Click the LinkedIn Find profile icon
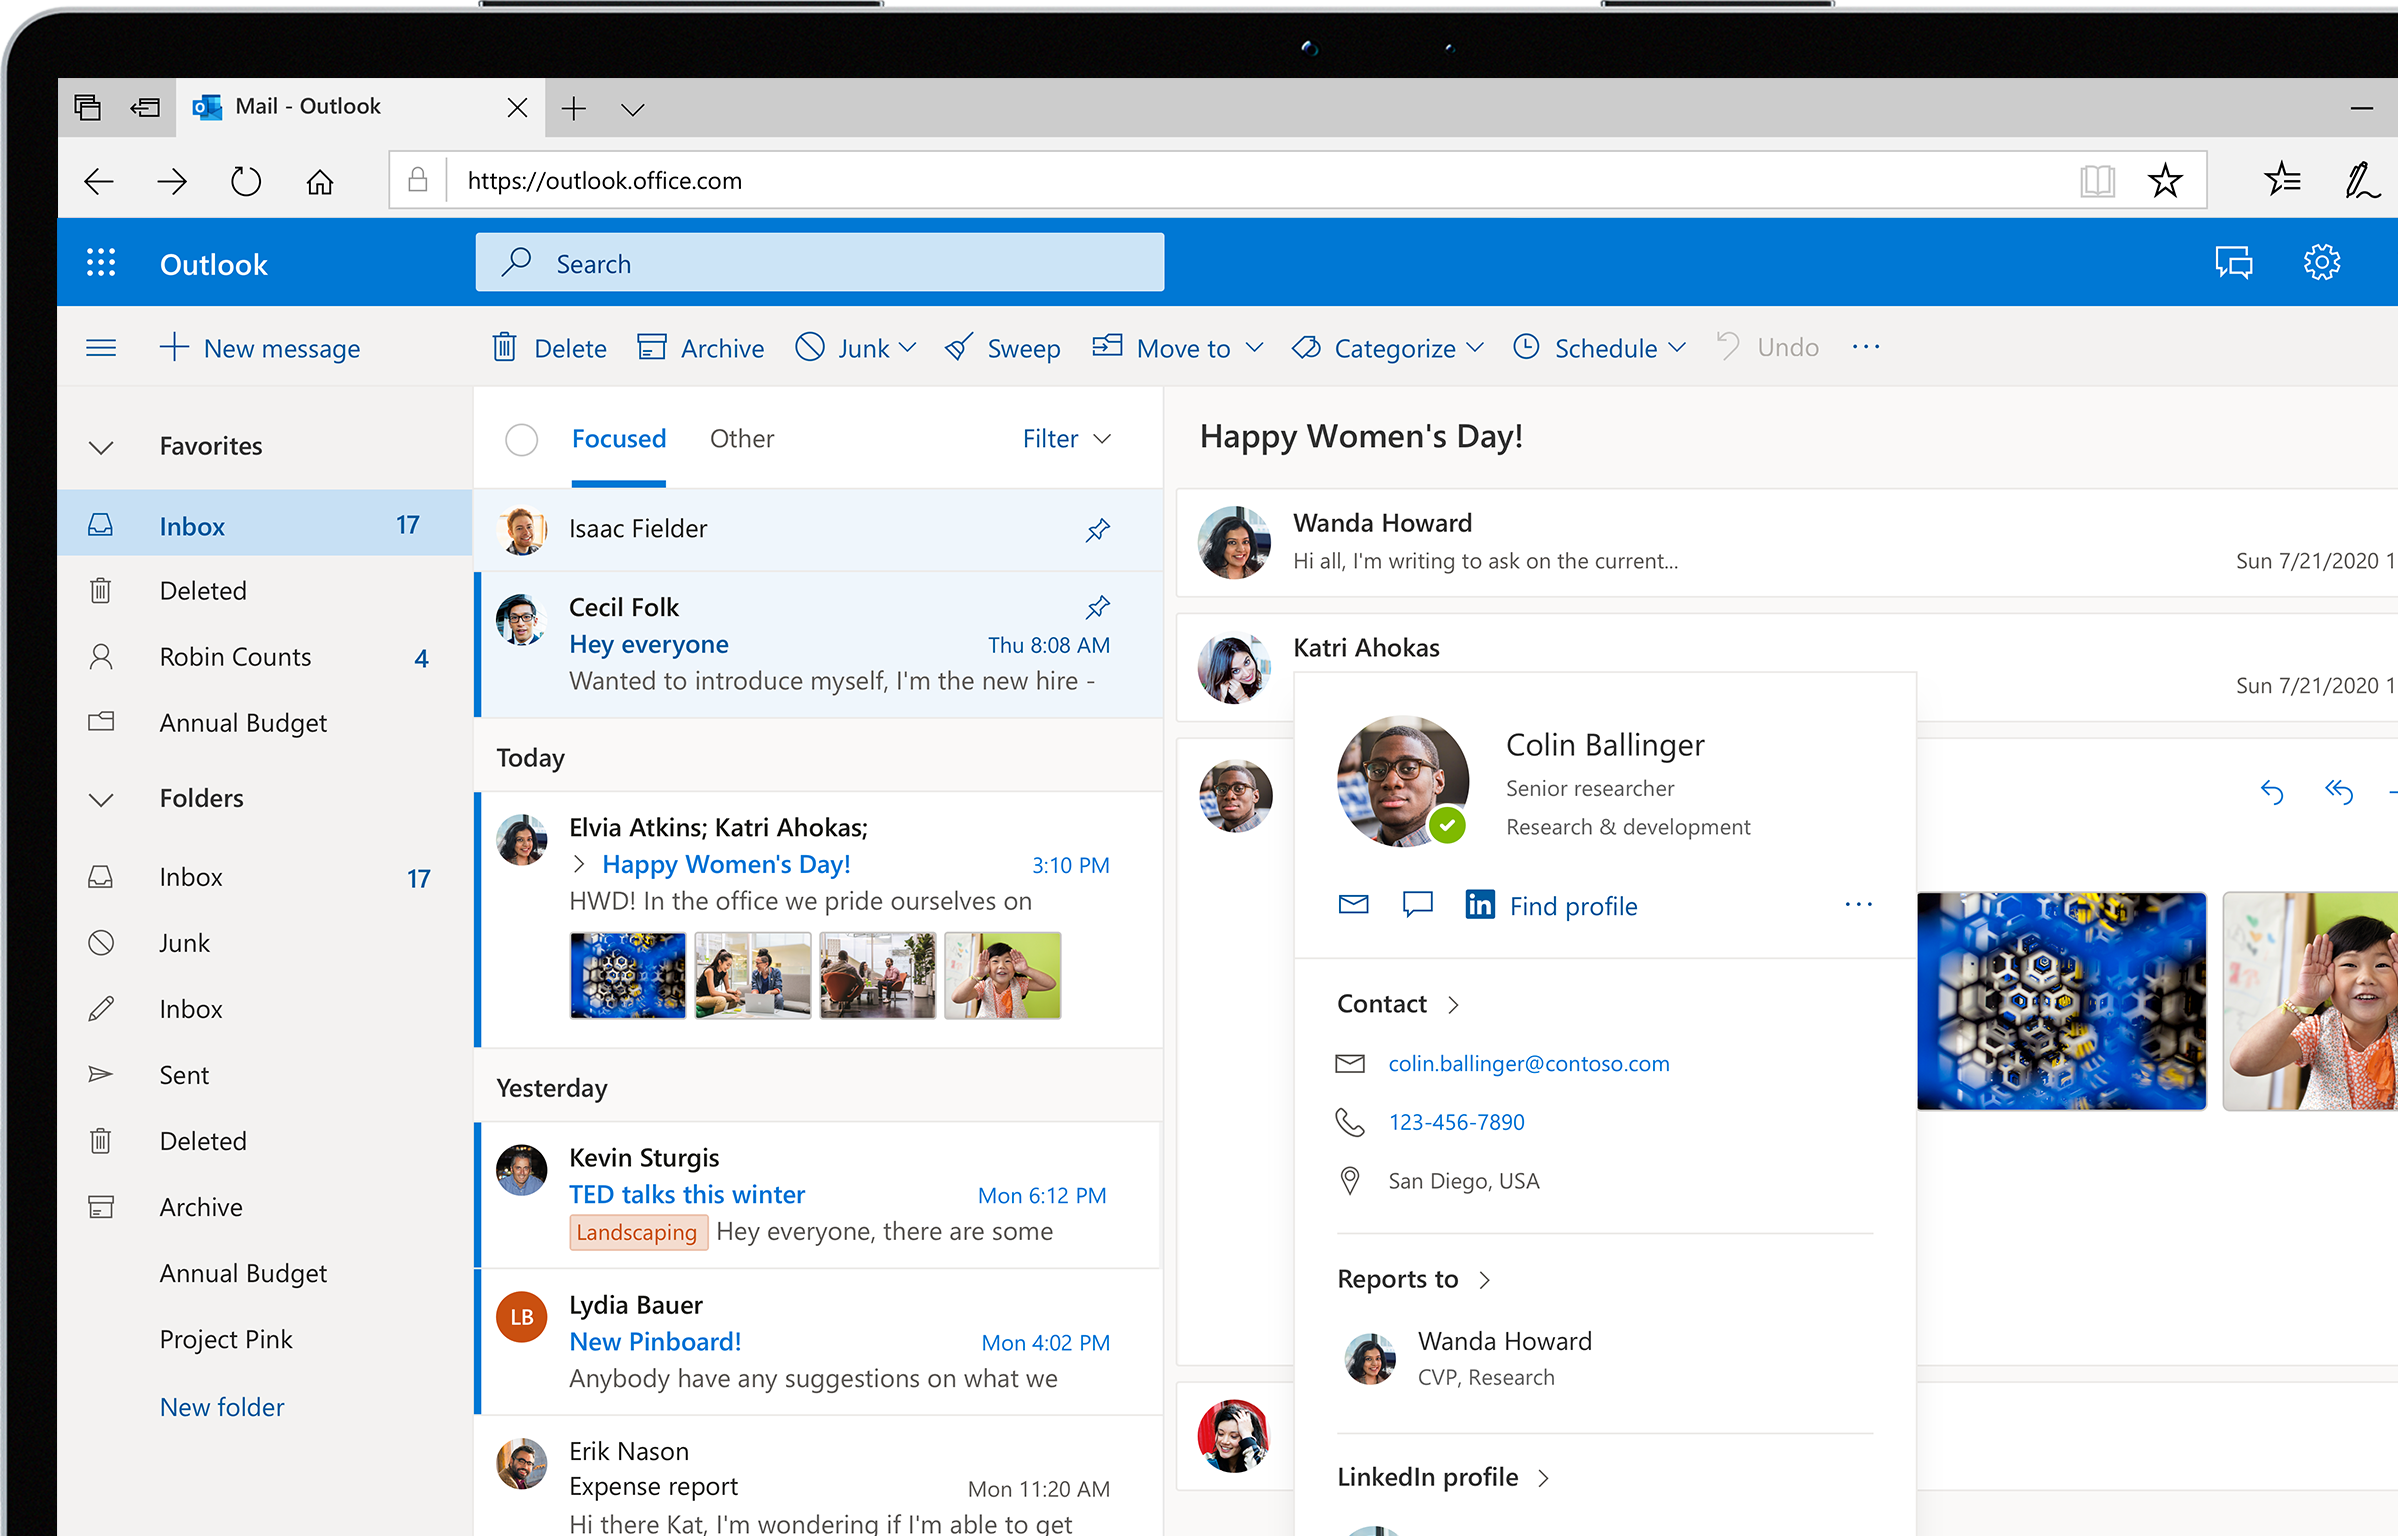The width and height of the screenshot is (2398, 1536). pyautogui.click(x=1482, y=905)
